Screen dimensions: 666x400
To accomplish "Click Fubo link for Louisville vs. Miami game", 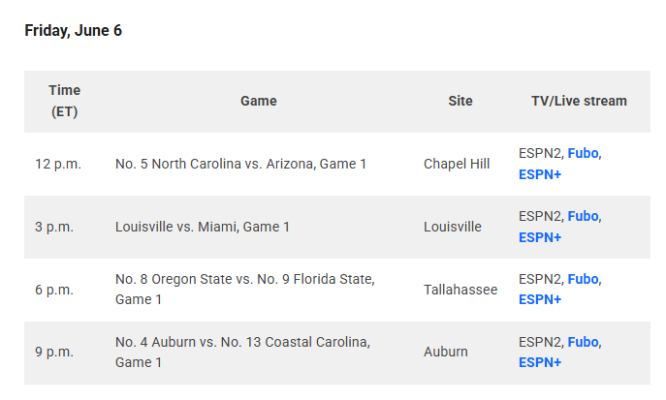I will [x=583, y=216].
